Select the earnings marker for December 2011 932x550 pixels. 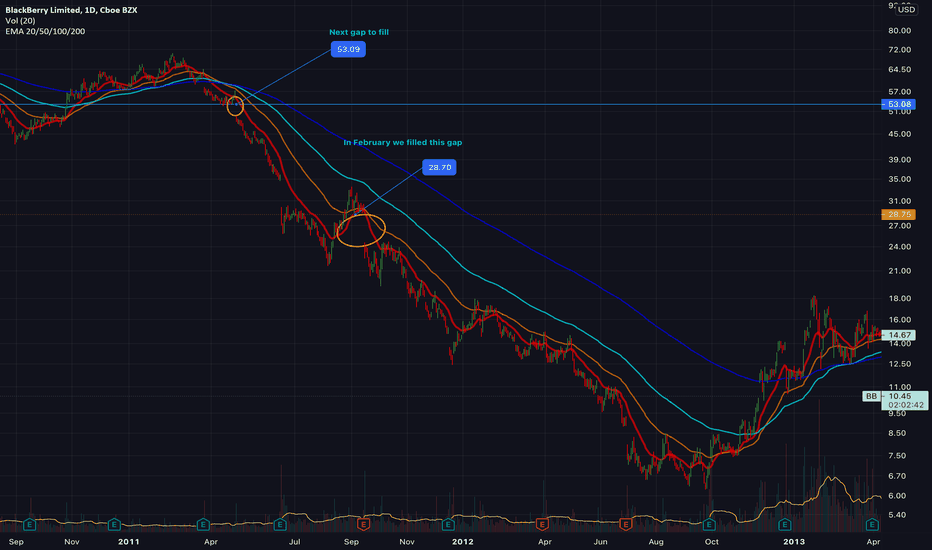coord(448,524)
